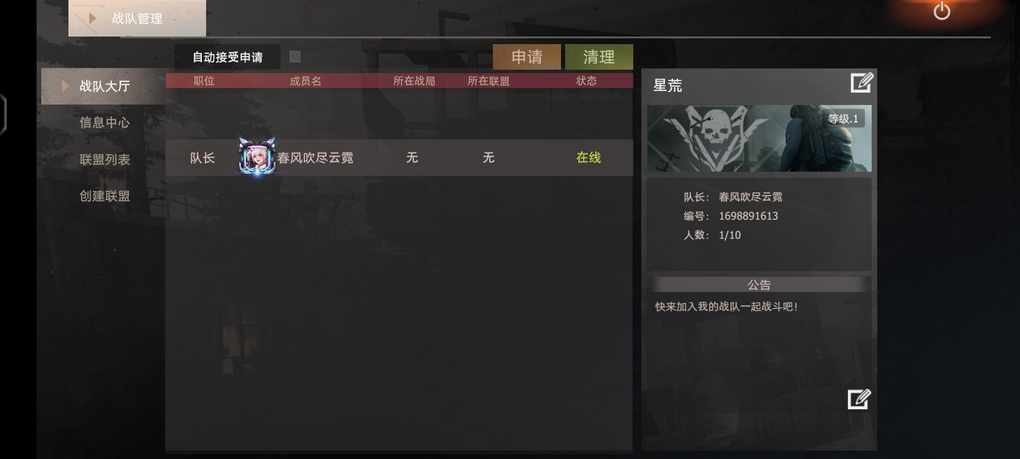Image resolution: width=1020 pixels, height=459 pixels.
Task: Toggle the 自动接受申请 checkbox
Action: coord(295,57)
